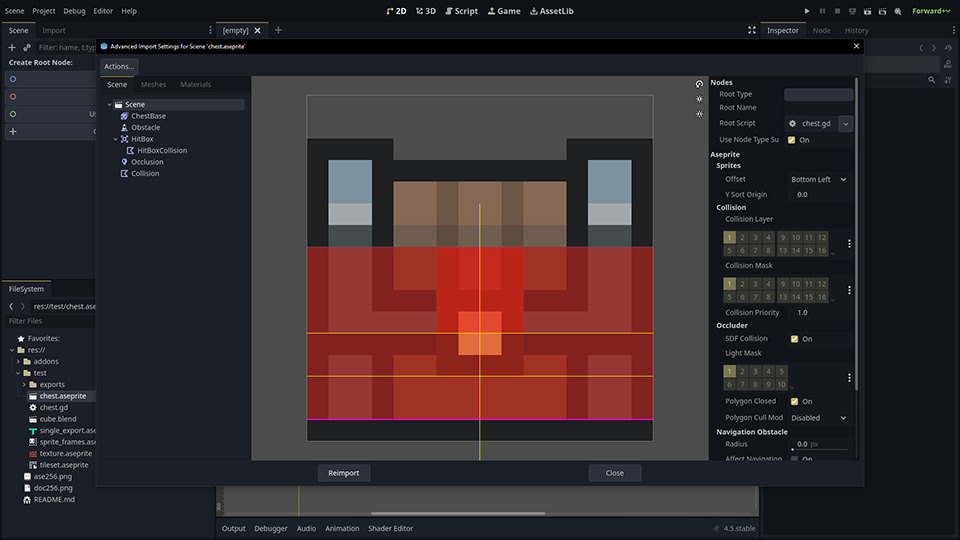Click the Inspector filter search icon
Screen dimensions: 960x540
931,80
